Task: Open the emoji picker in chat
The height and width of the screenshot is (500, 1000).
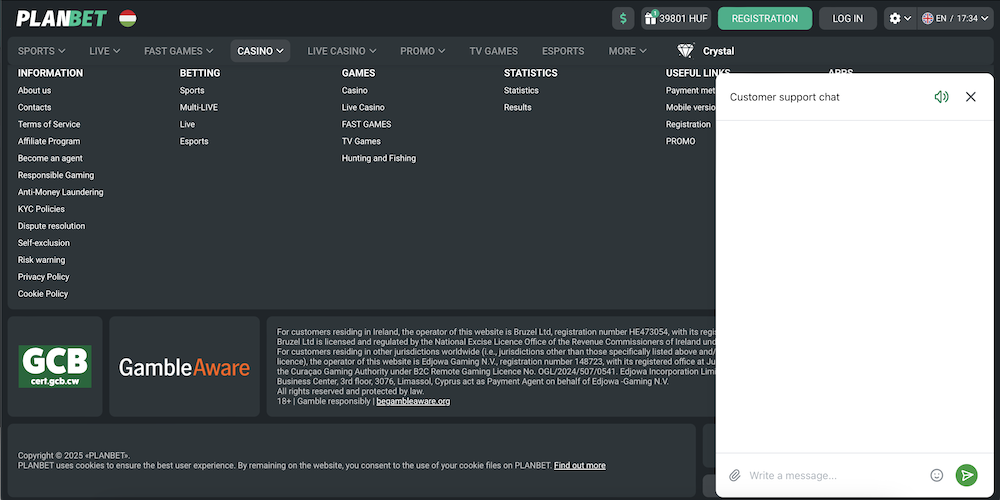Action: tap(937, 475)
